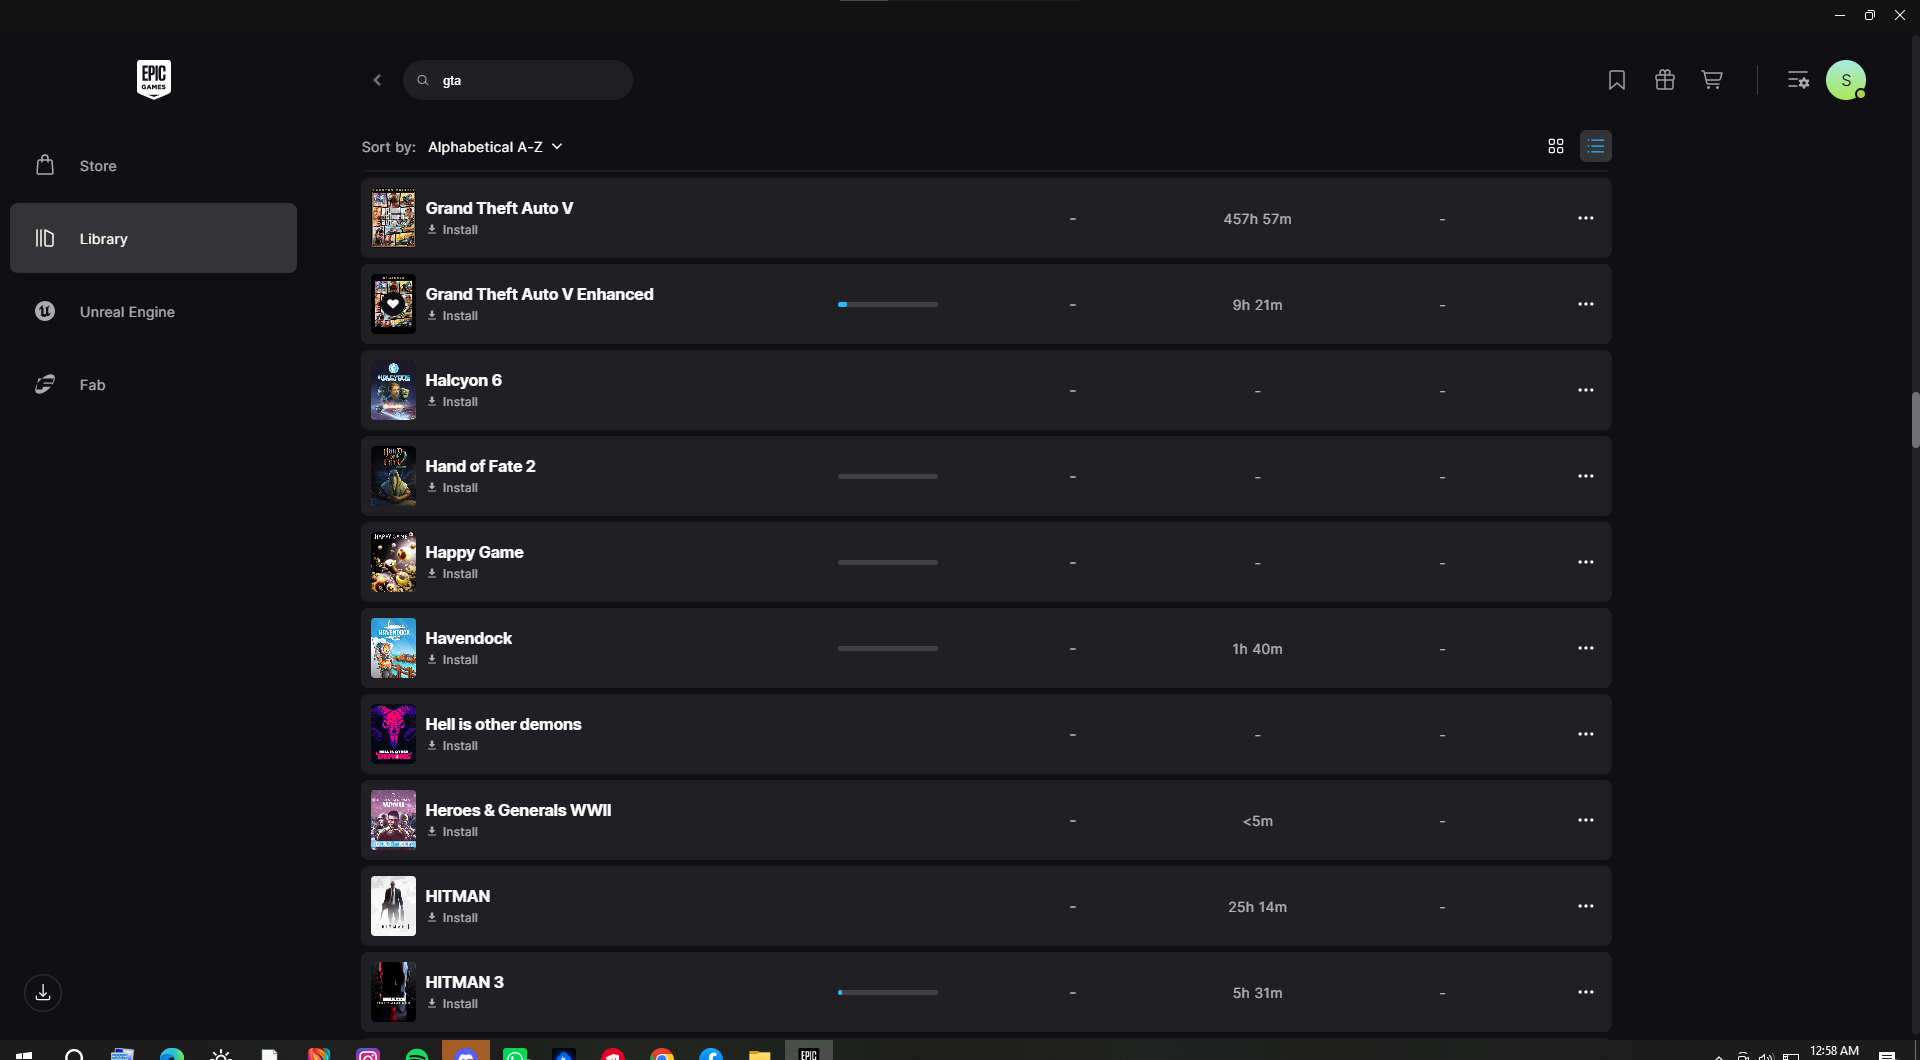Click the library vertical scrollbar thumb
The width and height of the screenshot is (1920, 1060).
pos(1915,420)
